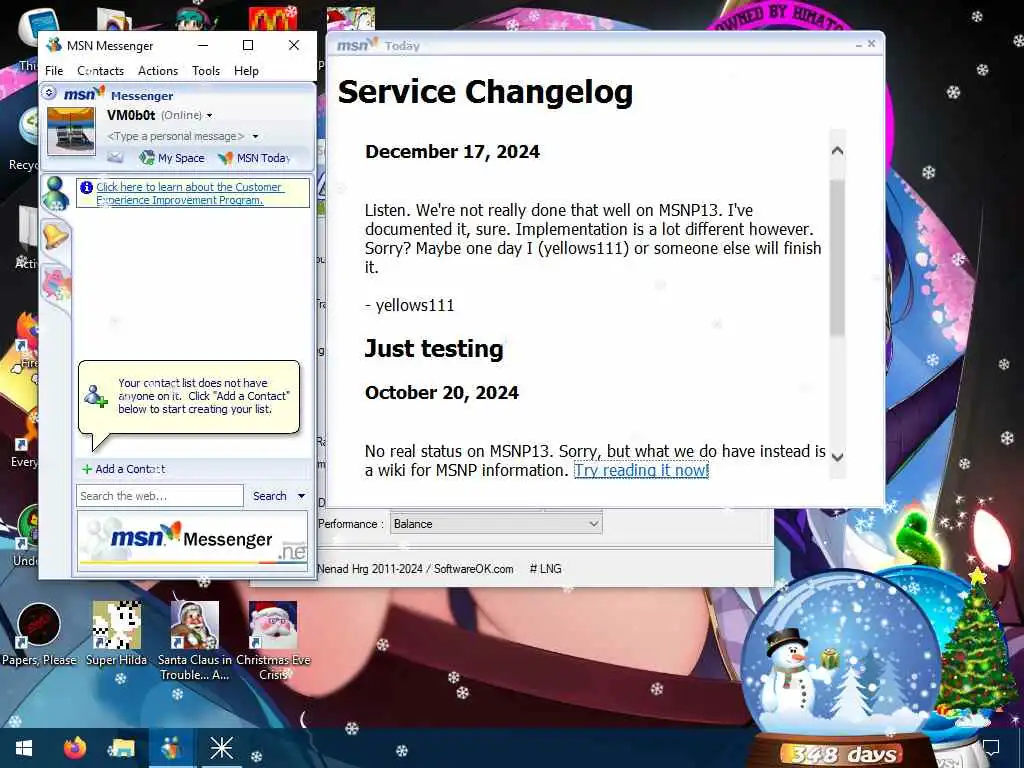Collapse the MSN Messenger header chevron

click(x=49, y=93)
